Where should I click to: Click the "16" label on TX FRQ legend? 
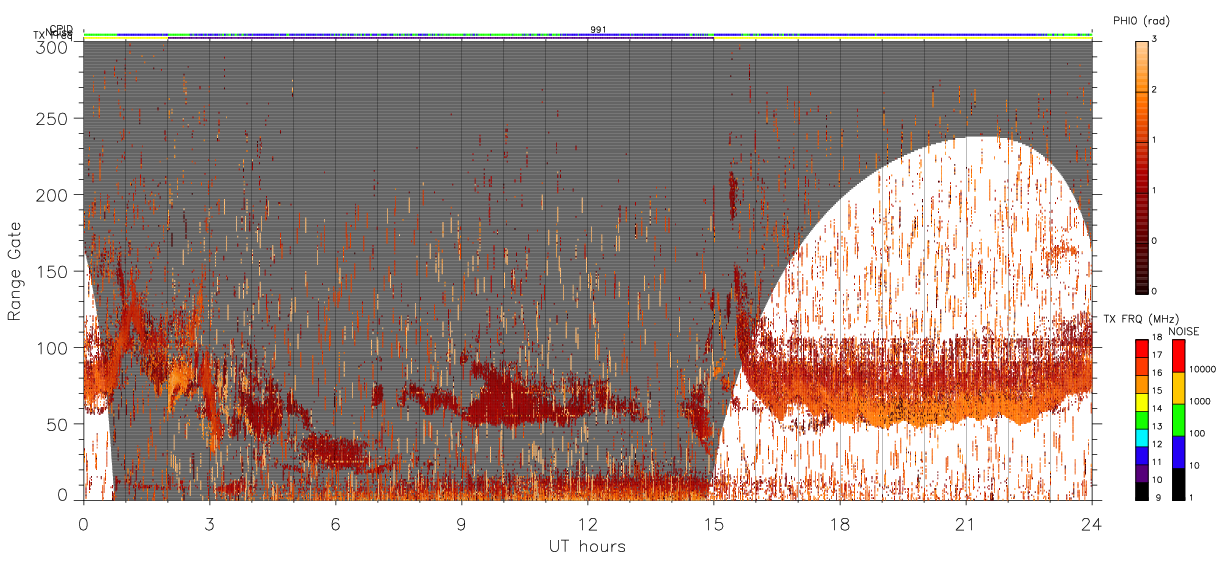1157,372
